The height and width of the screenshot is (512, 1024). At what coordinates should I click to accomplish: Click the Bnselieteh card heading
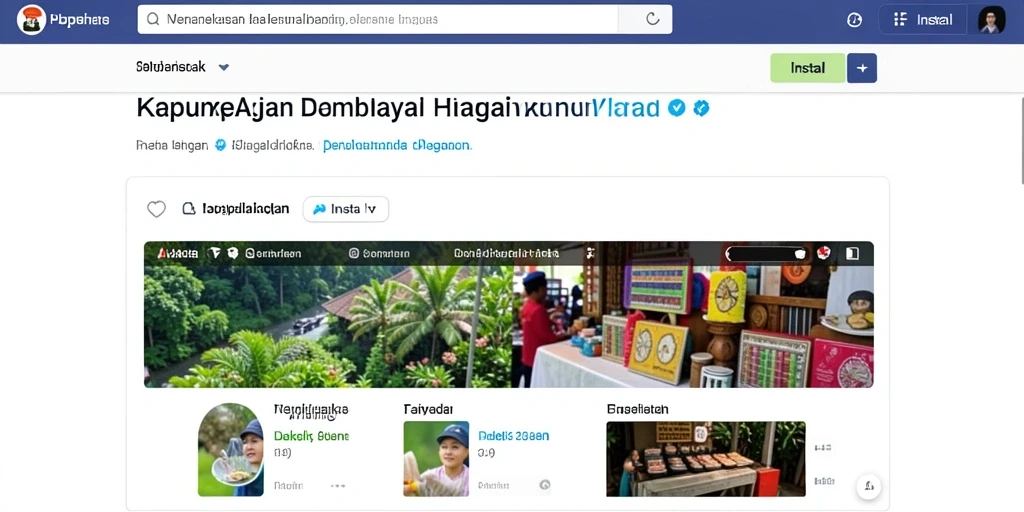637,409
